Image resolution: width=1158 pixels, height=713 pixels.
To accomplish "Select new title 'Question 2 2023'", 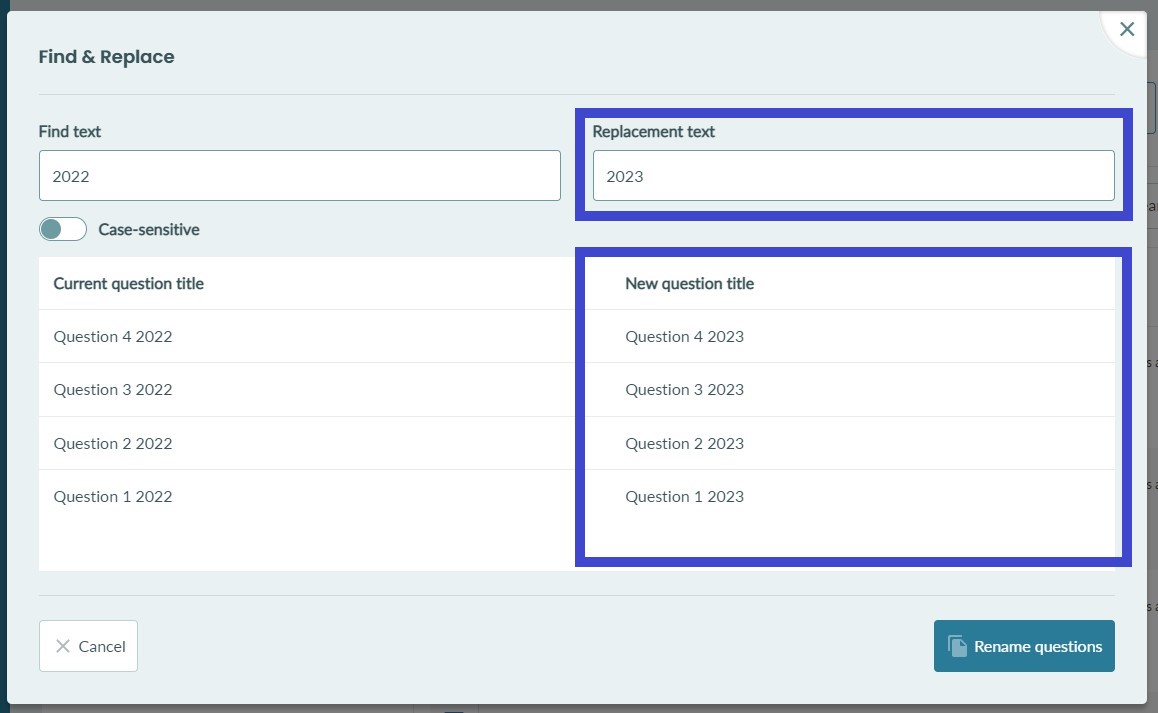I will [x=685, y=443].
